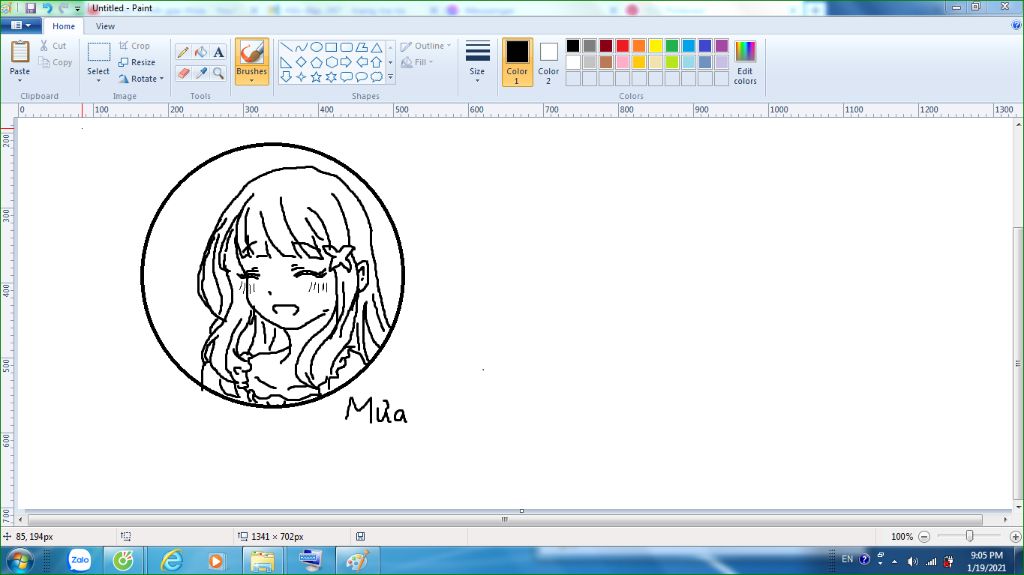Click the vertical canvas scrollbar
Image resolution: width=1024 pixels, height=575 pixels.
(x=1018, y=364)
